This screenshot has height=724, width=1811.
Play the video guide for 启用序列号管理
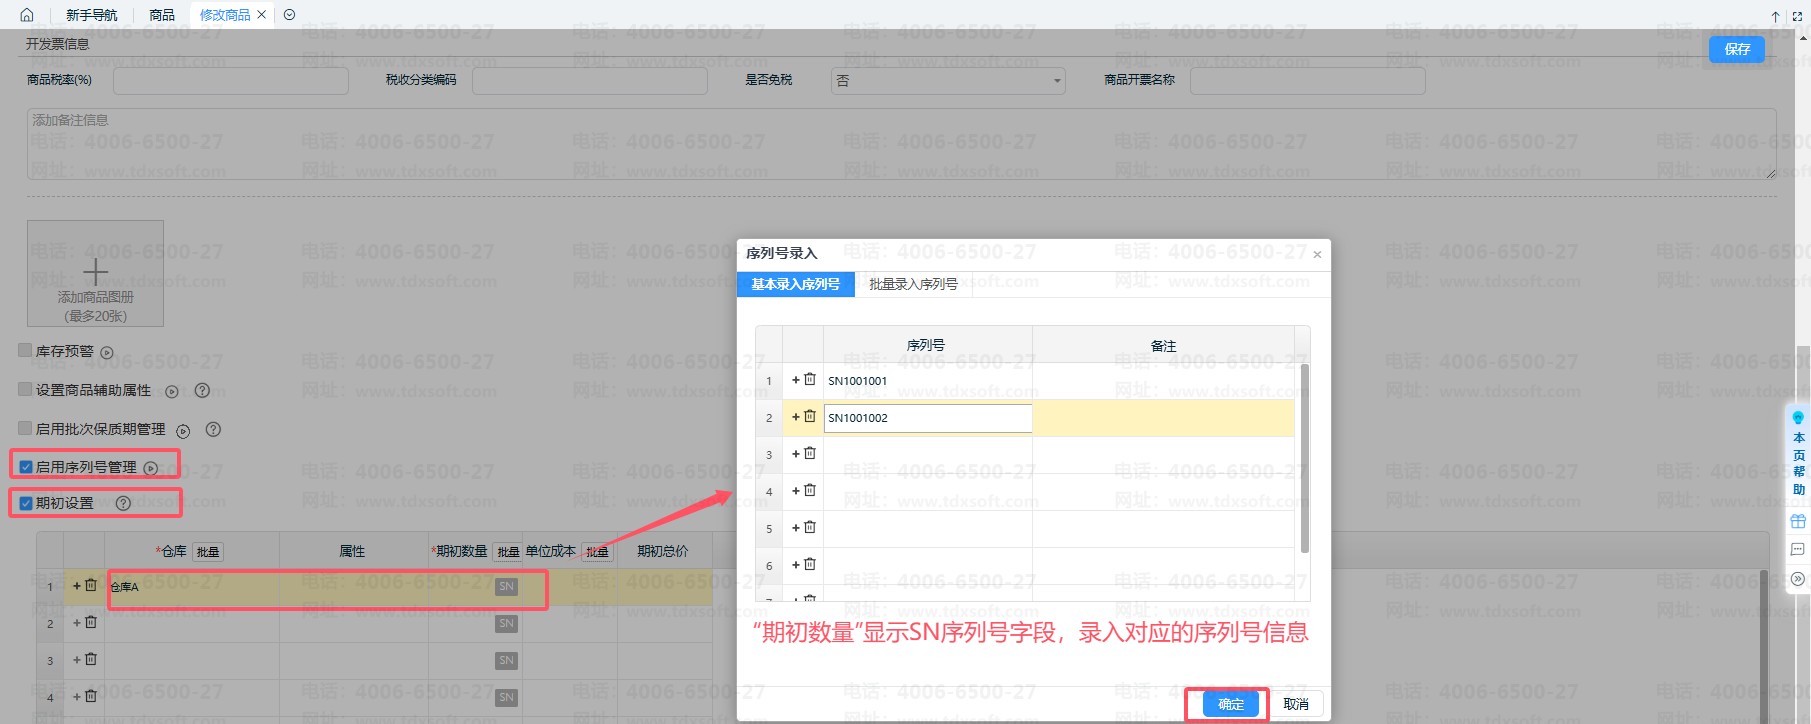click(151, 468)
